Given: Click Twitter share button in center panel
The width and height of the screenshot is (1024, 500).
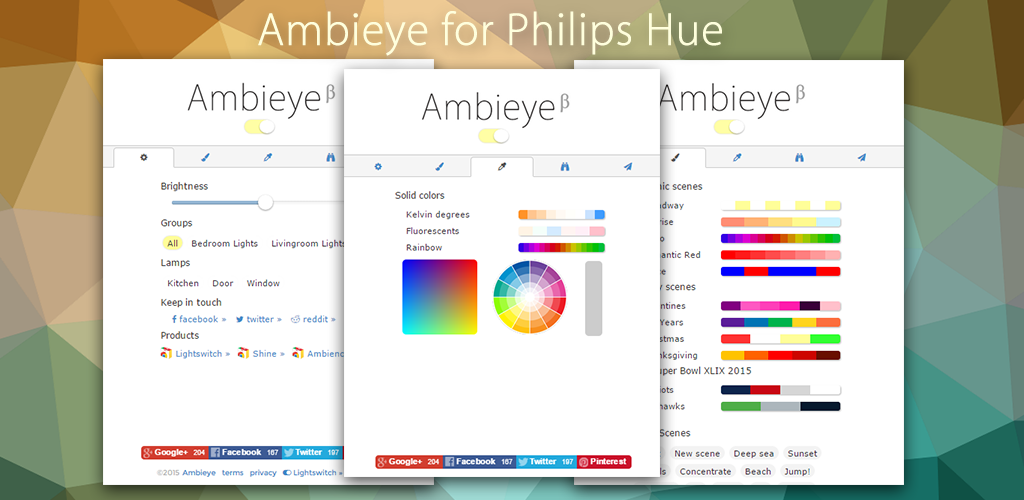Looking at the screenshot, I should (x=547, y=461).
